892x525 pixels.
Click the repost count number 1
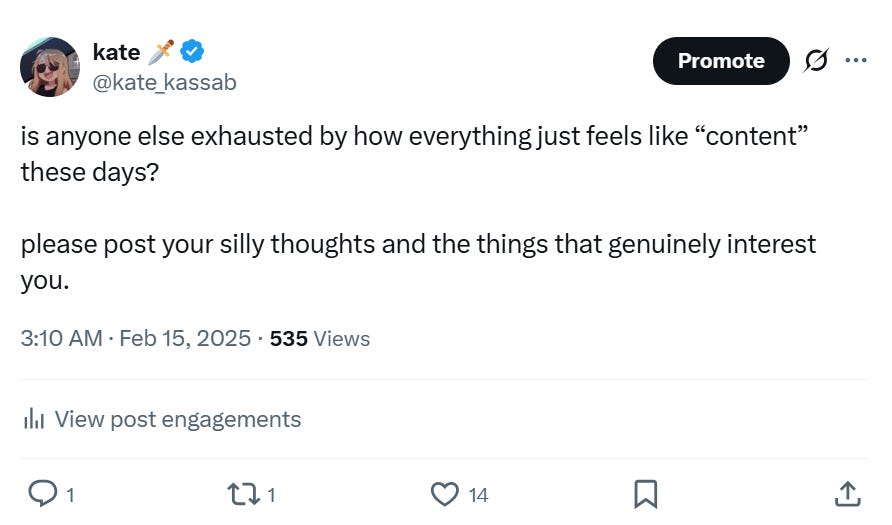pyautogui.click(x=271, y=495)
